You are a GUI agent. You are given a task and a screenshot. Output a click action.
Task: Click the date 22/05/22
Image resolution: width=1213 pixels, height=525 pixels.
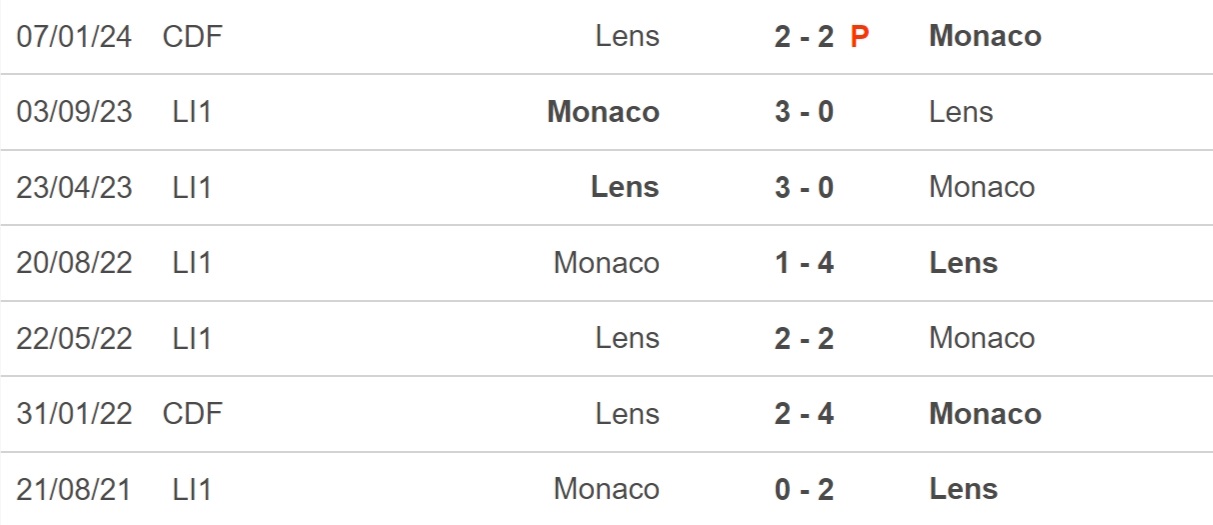click(74, 338)
